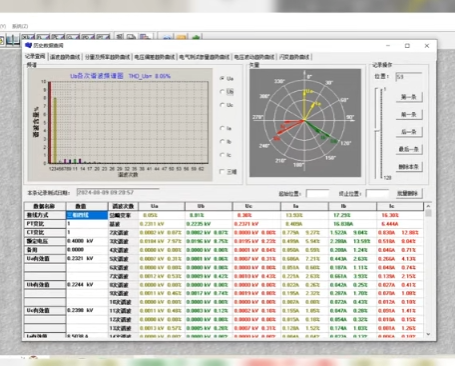
Task: Select the Ic spectrum radio button
Action: click(x=222, y=155)
